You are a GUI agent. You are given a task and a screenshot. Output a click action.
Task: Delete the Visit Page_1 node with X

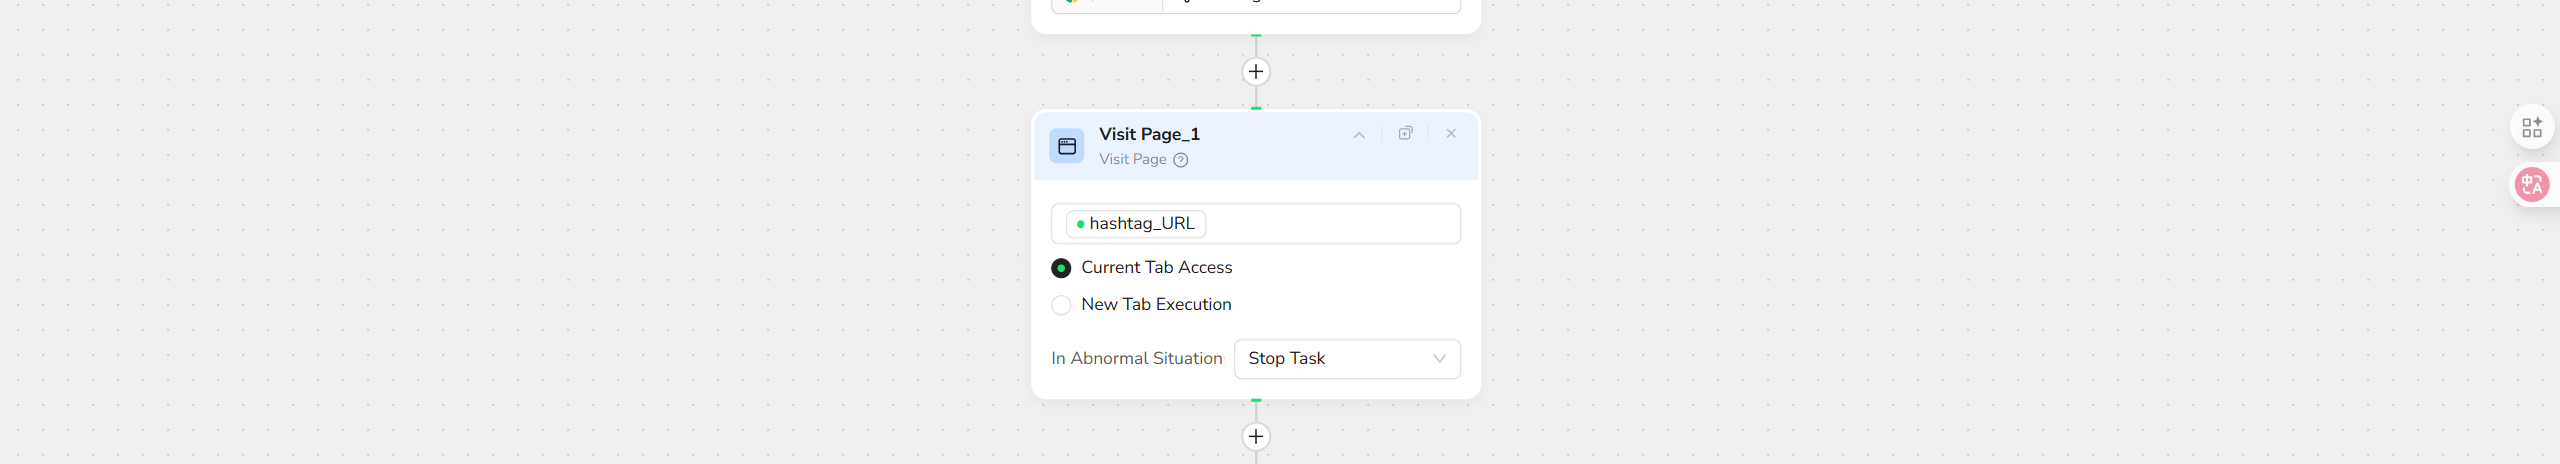click(1451, 134)
